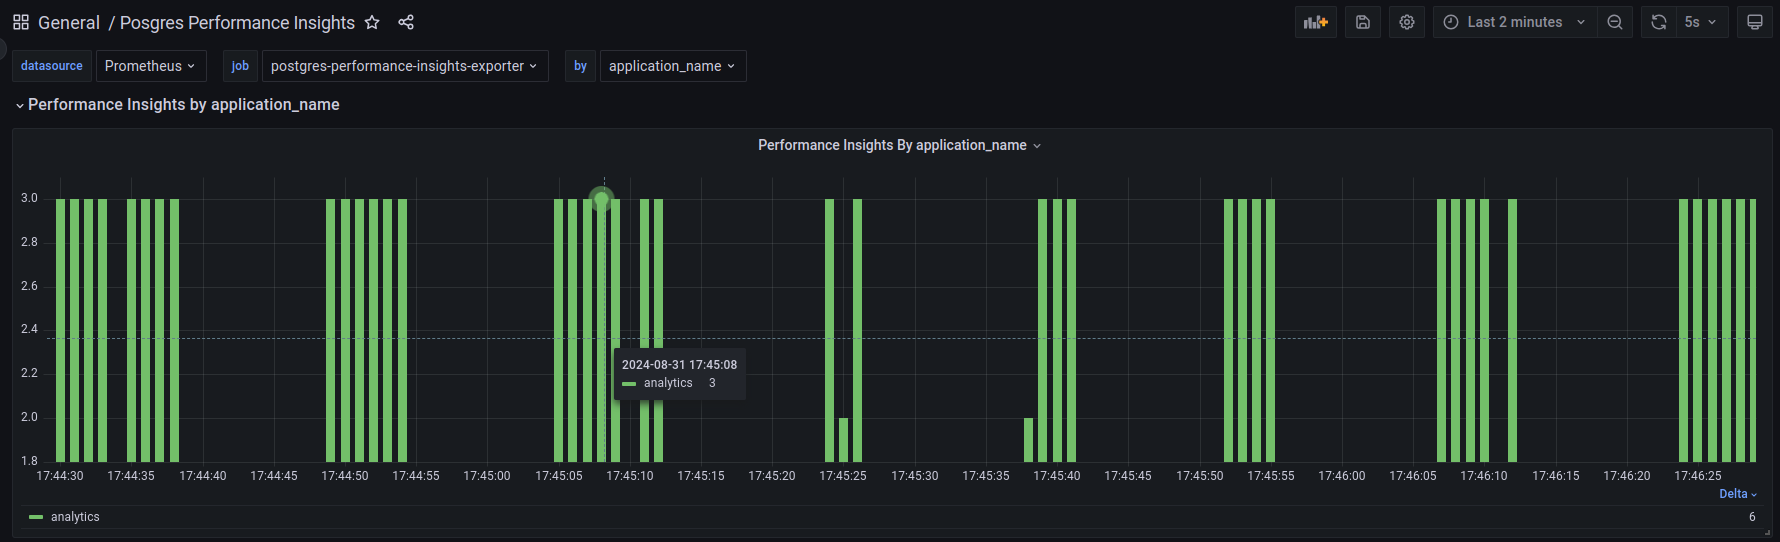Open the Prometheus datasource dropdown
This screenshot has height=542, width=1780.
(x=150, y=66)
